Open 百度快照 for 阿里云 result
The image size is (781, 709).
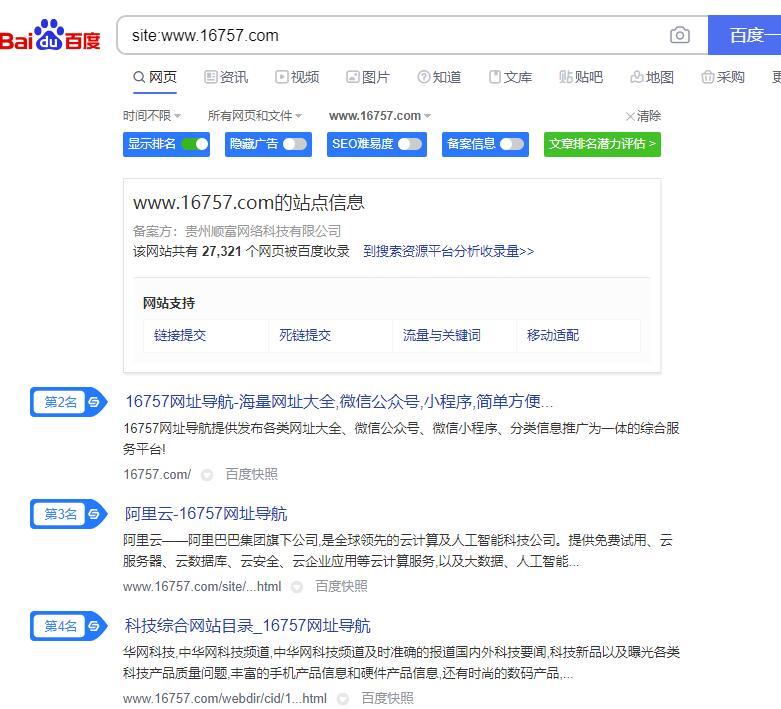tap(342, 586)
